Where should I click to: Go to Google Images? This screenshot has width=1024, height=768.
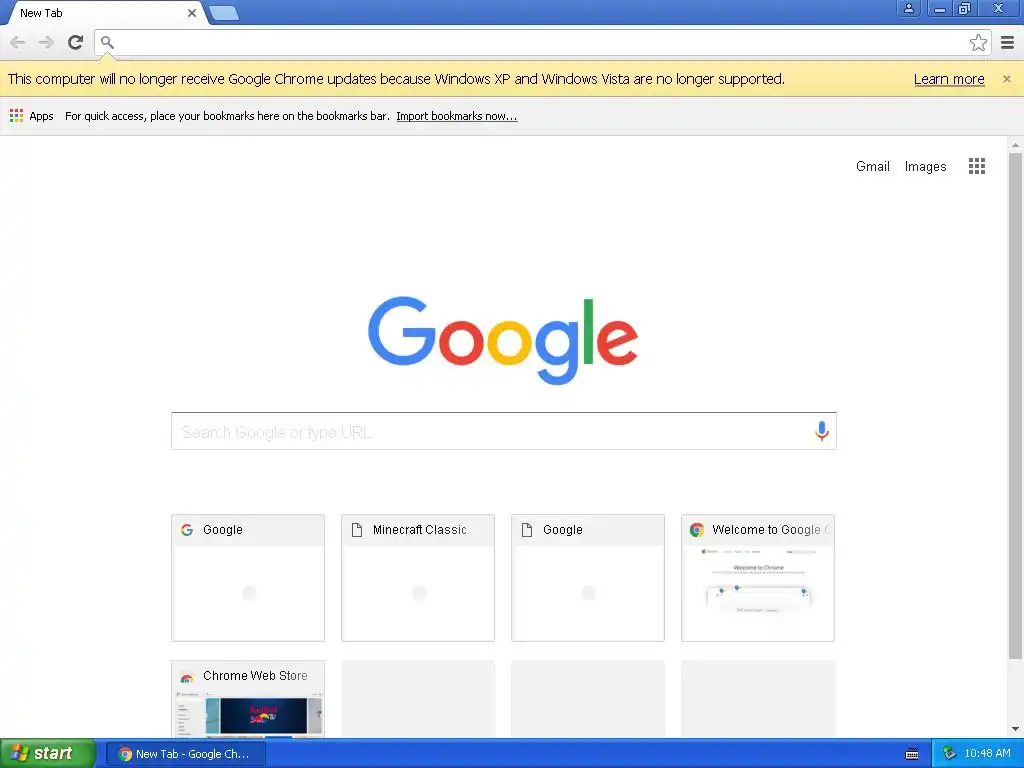[x=925, y=167]
